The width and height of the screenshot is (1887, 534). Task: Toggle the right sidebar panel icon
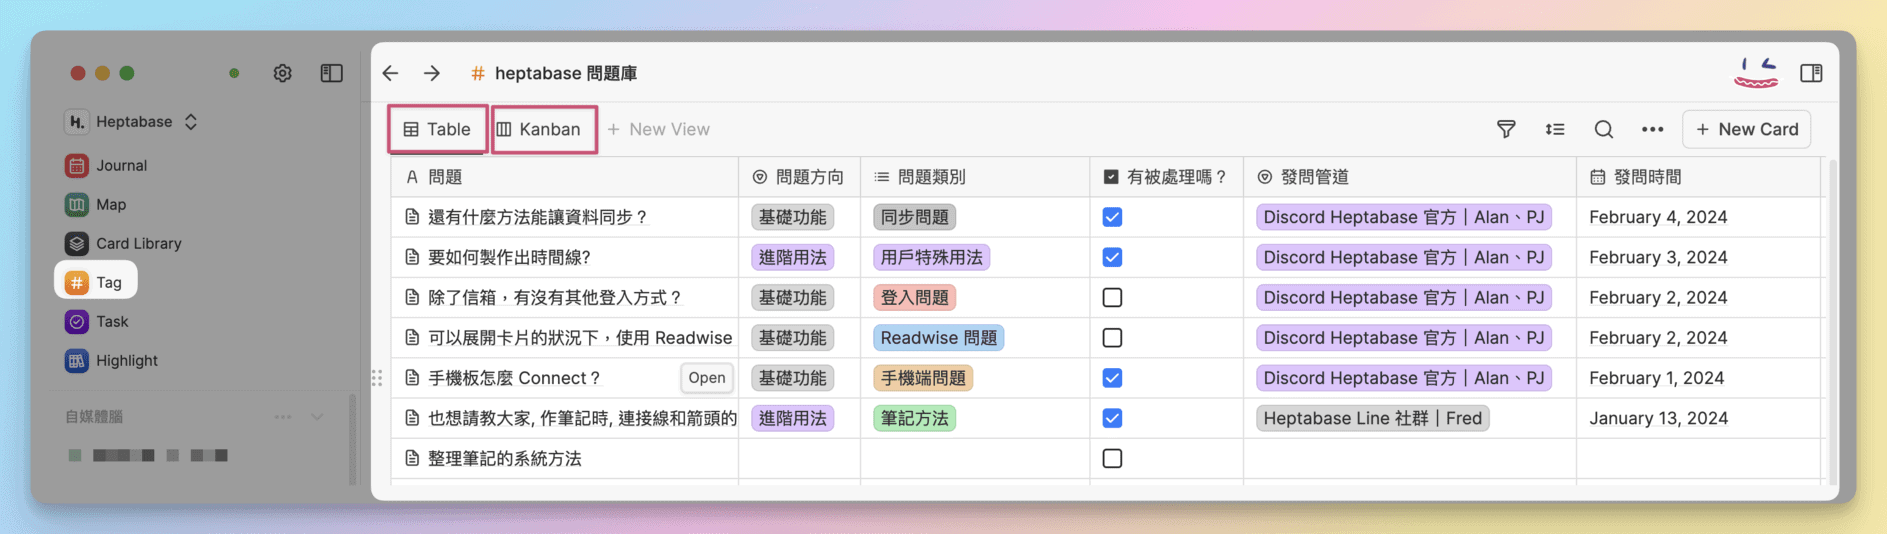1811,73
